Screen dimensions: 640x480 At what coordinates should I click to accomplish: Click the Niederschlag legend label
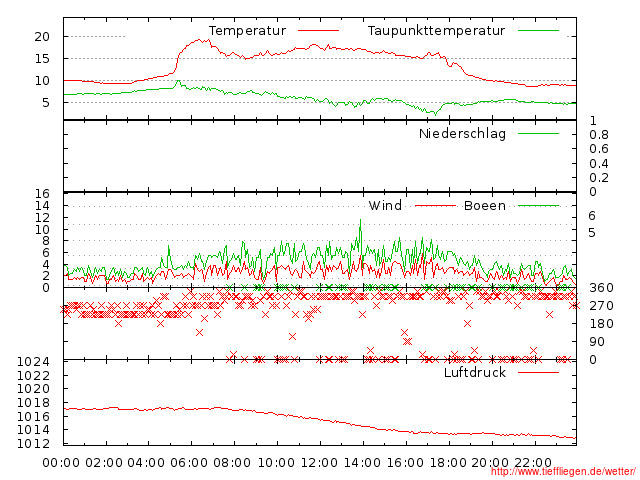point(462,133)
